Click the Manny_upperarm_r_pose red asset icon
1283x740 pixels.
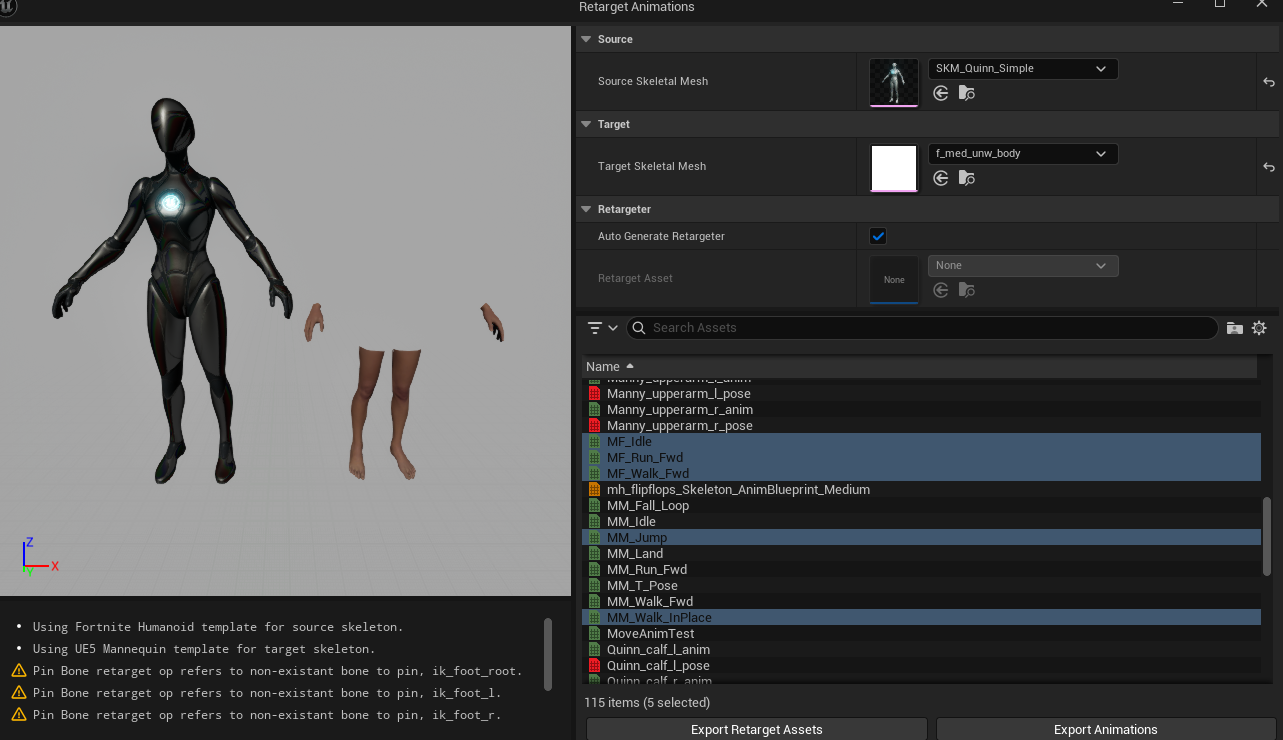594,426
